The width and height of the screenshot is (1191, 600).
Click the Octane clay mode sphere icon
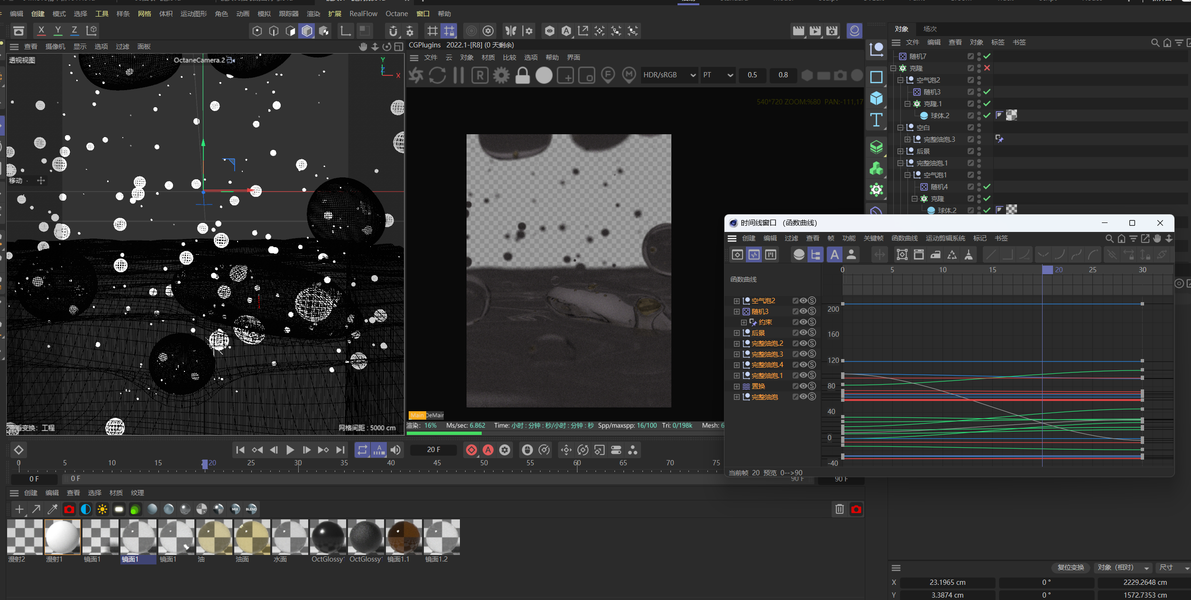(x=543, y=76)
